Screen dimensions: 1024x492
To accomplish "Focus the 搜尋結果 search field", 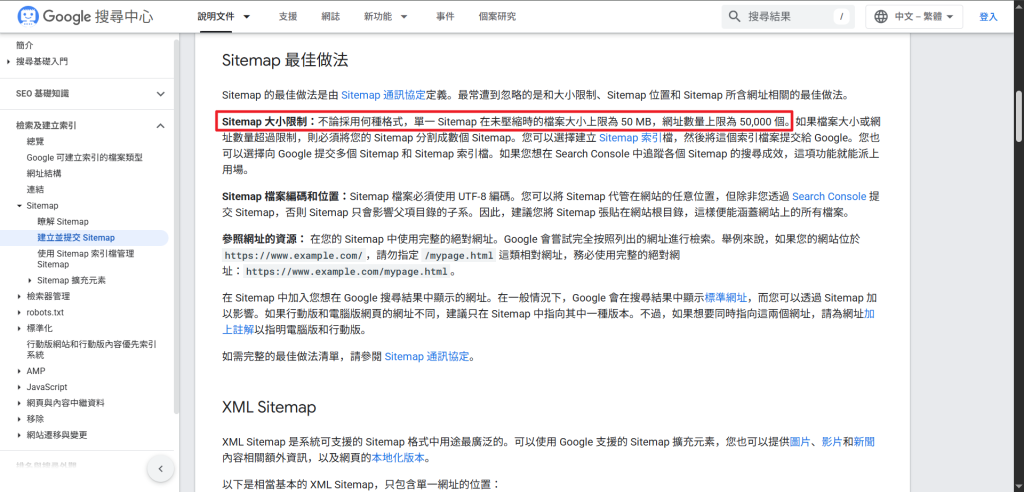I will click(x=788, y=16).
